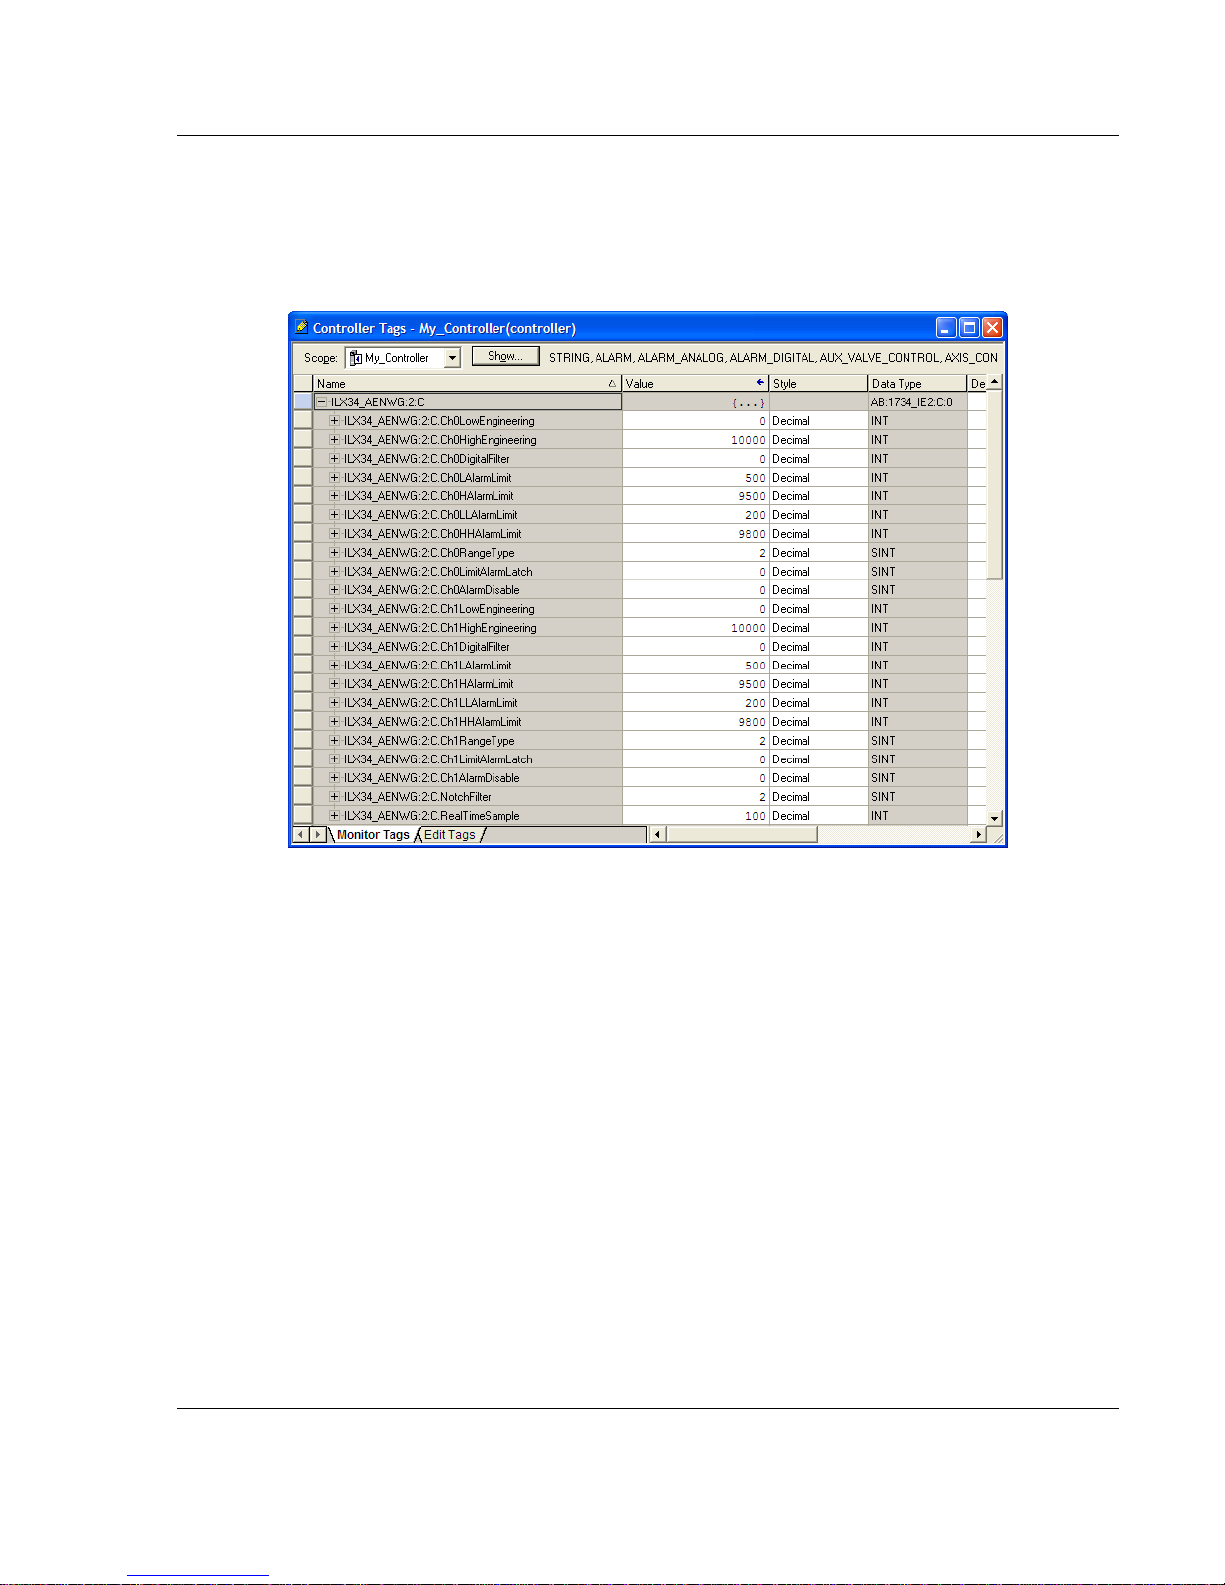Click the tab strip left-scroll arrow
Screen dimensions: 1225x1585
click(300, 835)
